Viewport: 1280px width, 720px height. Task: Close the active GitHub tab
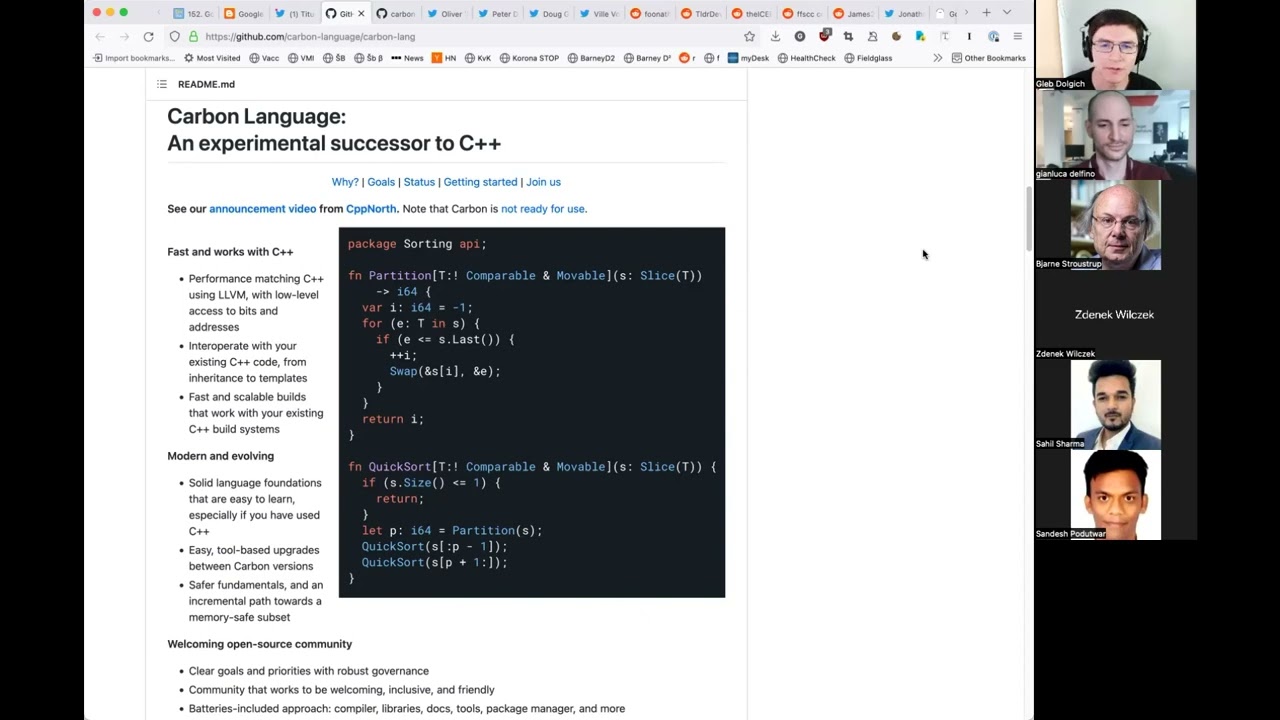click(361, 13)
